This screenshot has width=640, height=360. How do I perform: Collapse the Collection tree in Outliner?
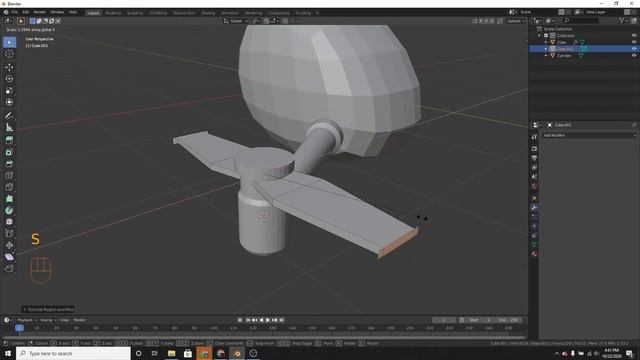[540, 36]
